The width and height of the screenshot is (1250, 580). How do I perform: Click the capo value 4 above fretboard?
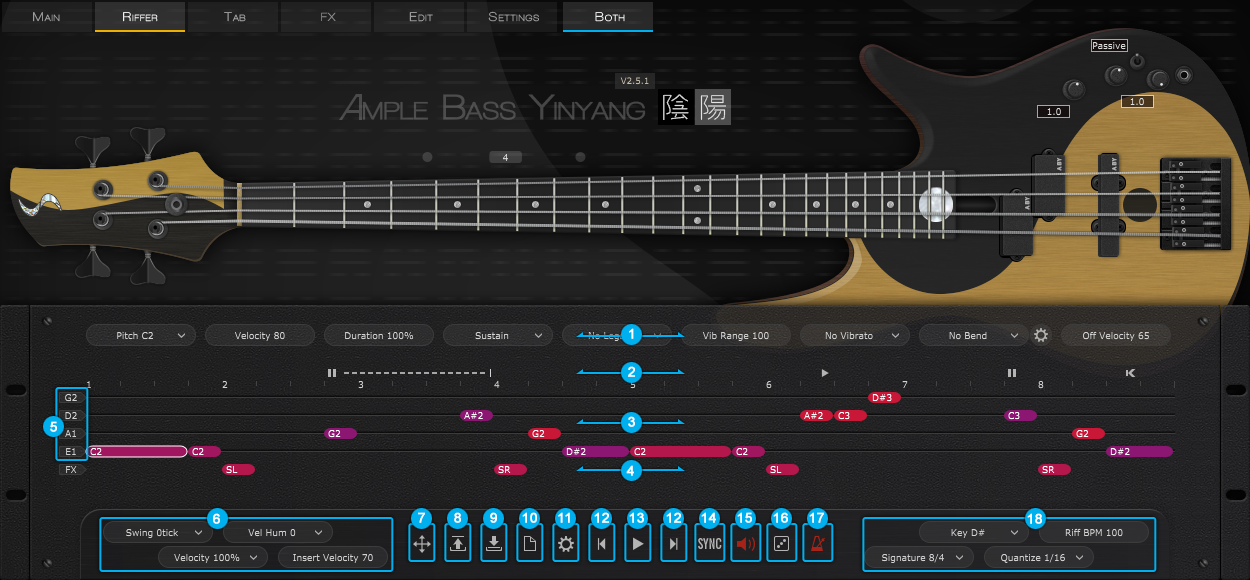point(506,158)
